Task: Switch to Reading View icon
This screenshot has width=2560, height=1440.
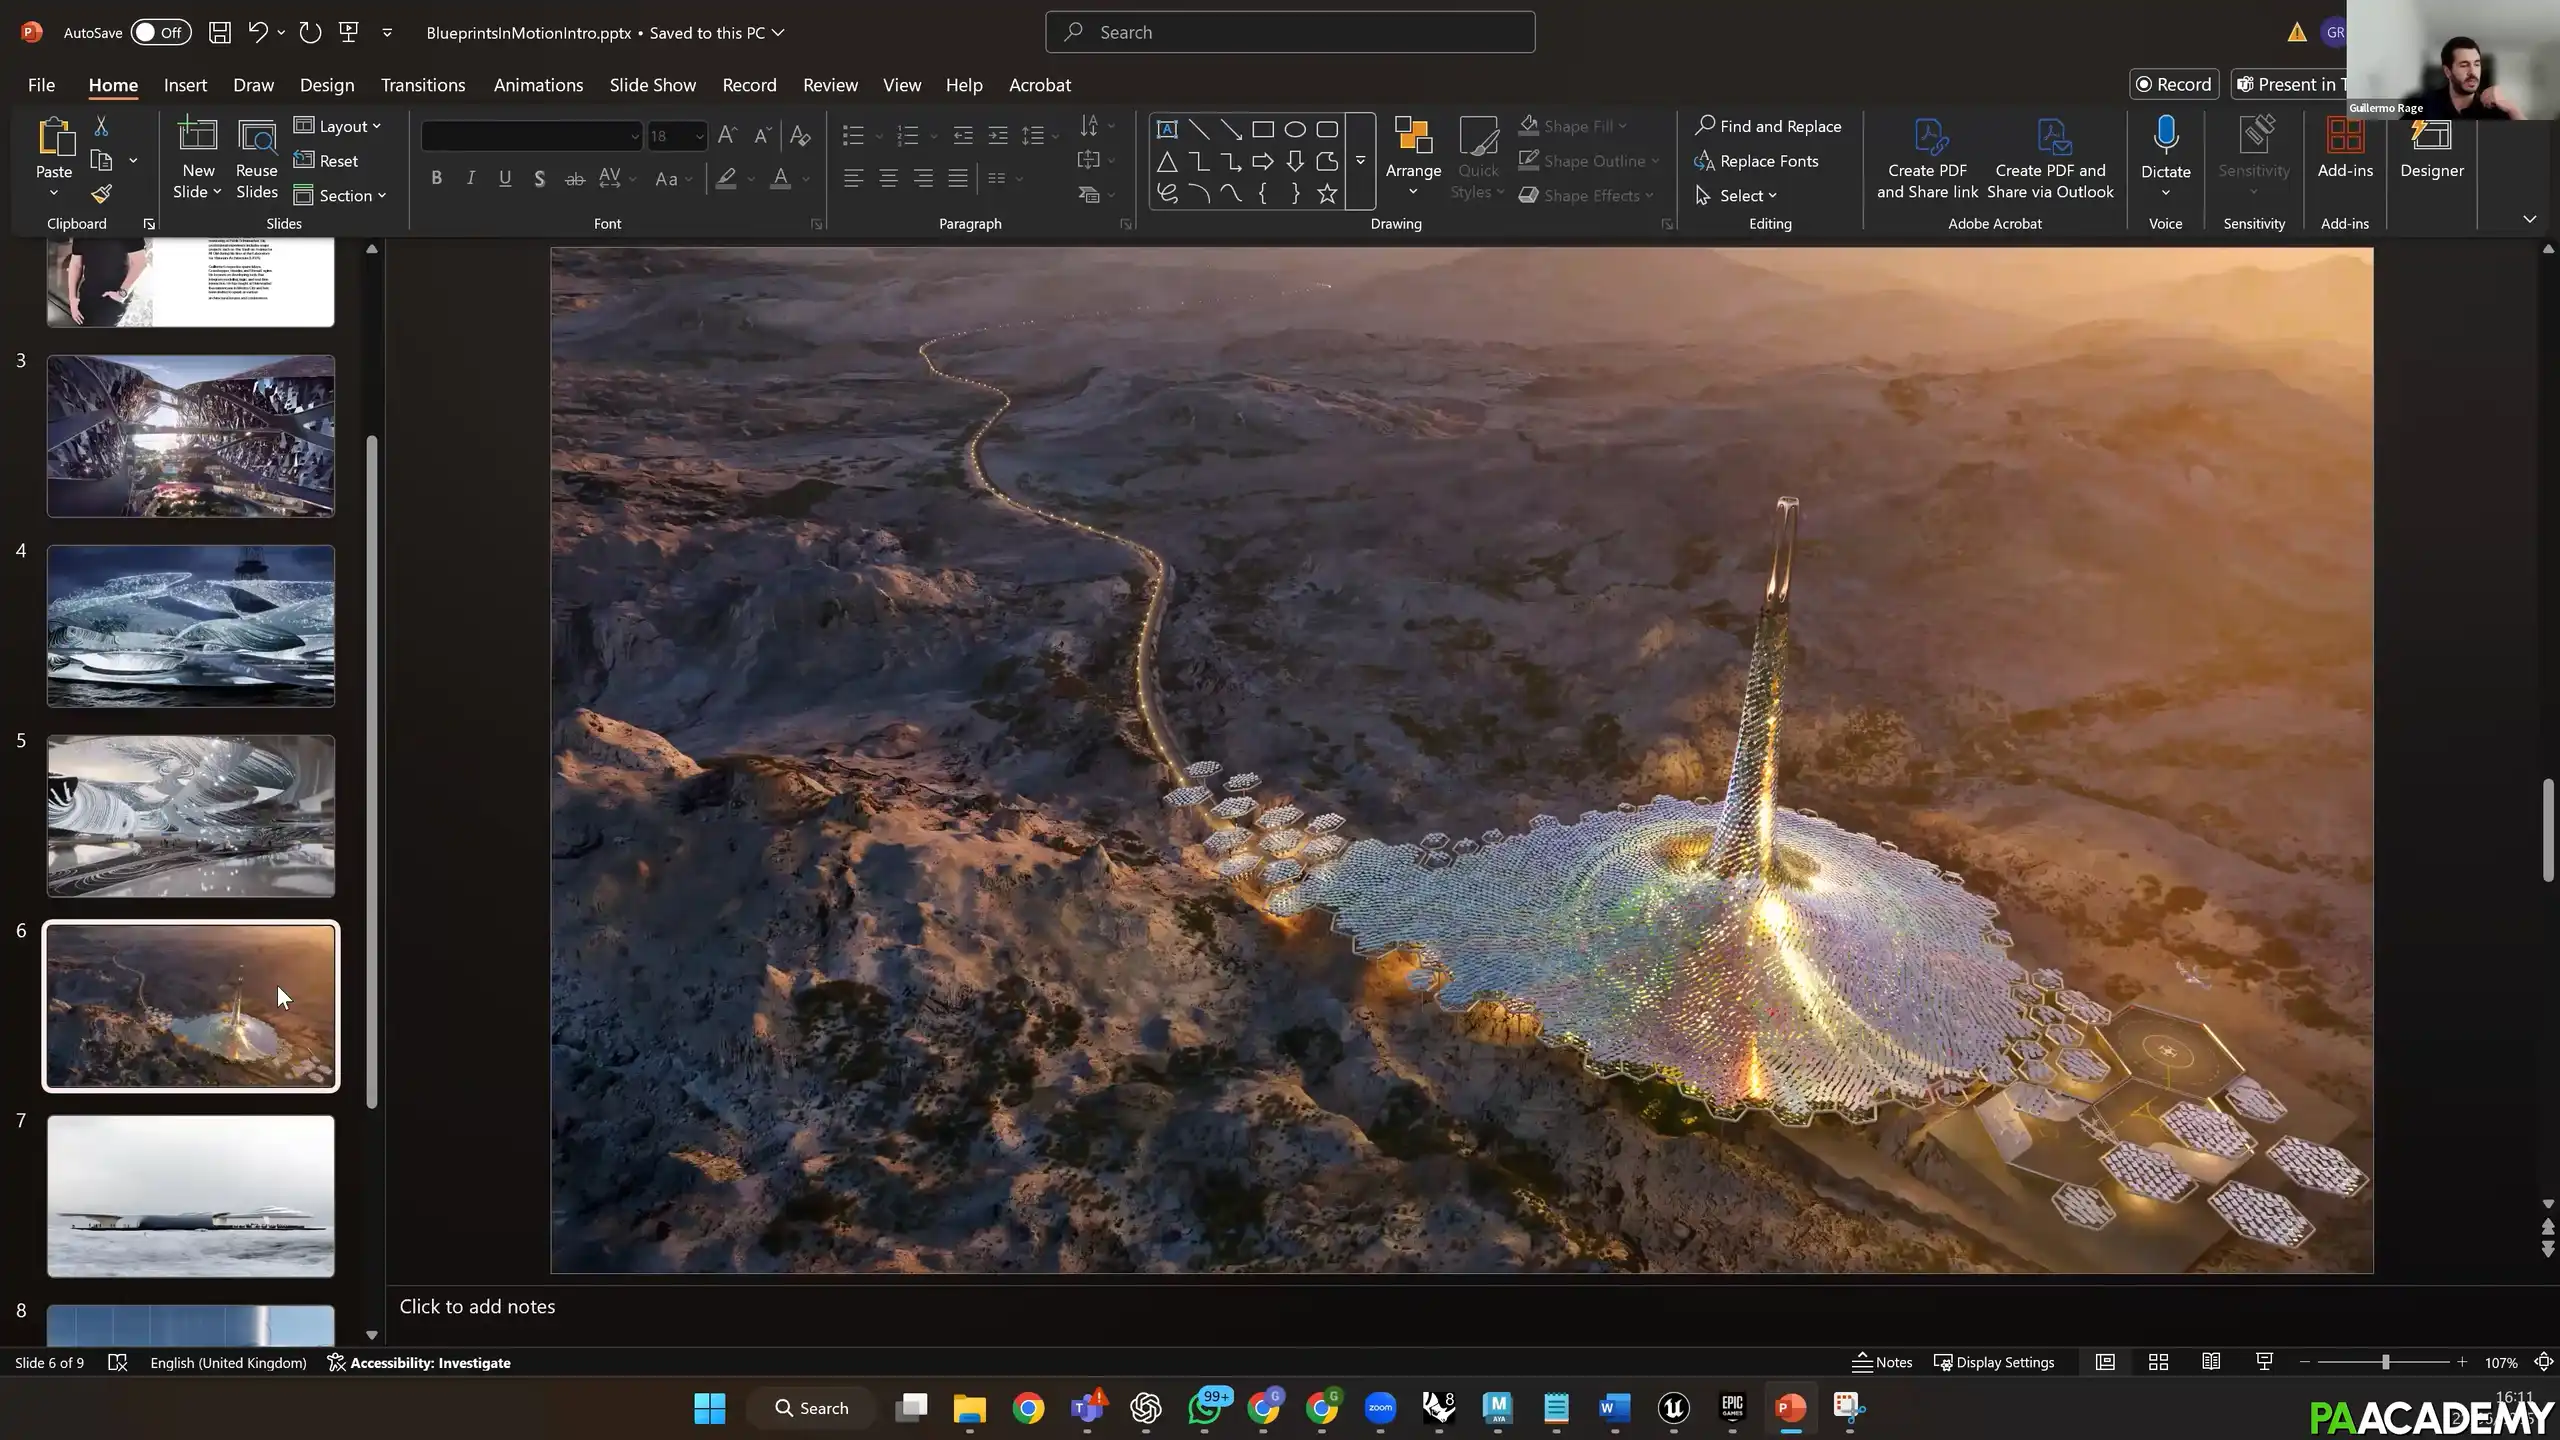Action: (x=2211, y=1362)
